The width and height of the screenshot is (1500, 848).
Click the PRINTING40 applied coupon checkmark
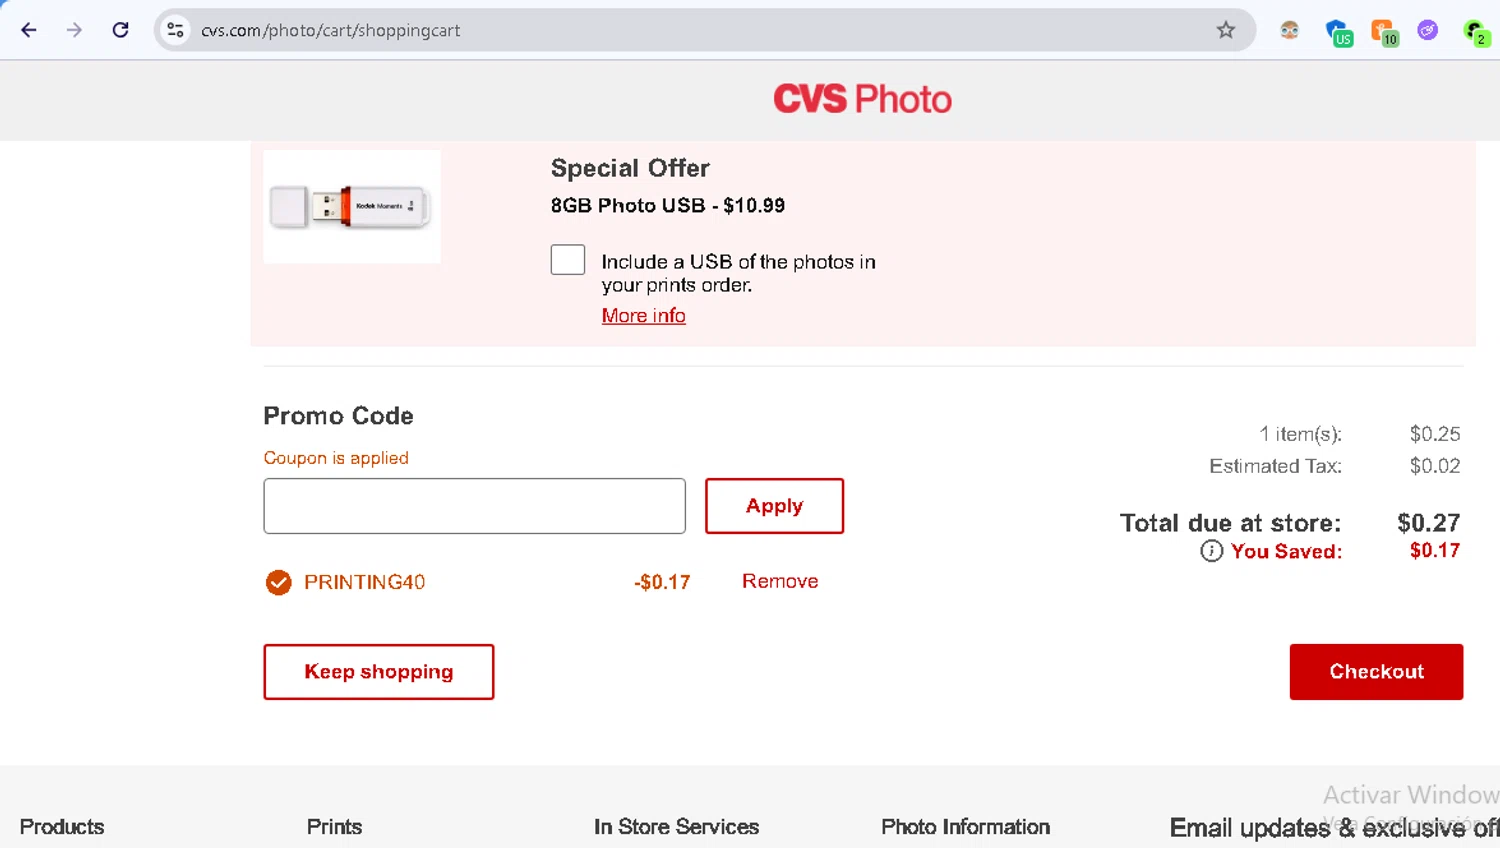(x=279, y=582)
